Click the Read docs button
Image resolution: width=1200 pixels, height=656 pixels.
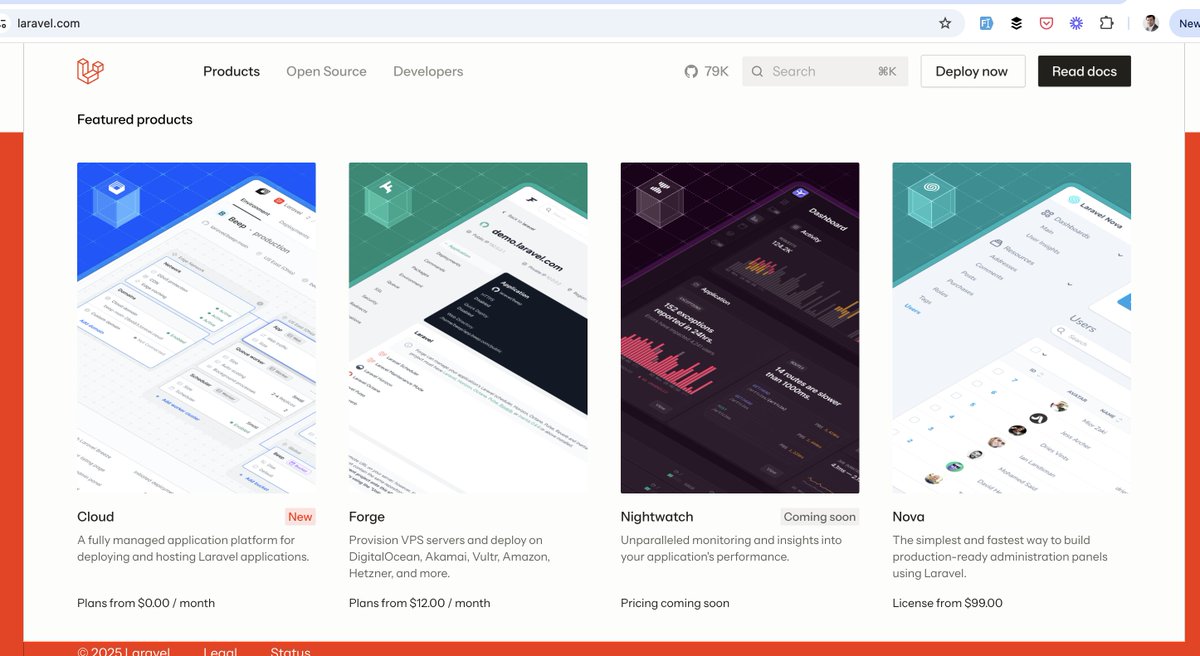click(1084, 71)
